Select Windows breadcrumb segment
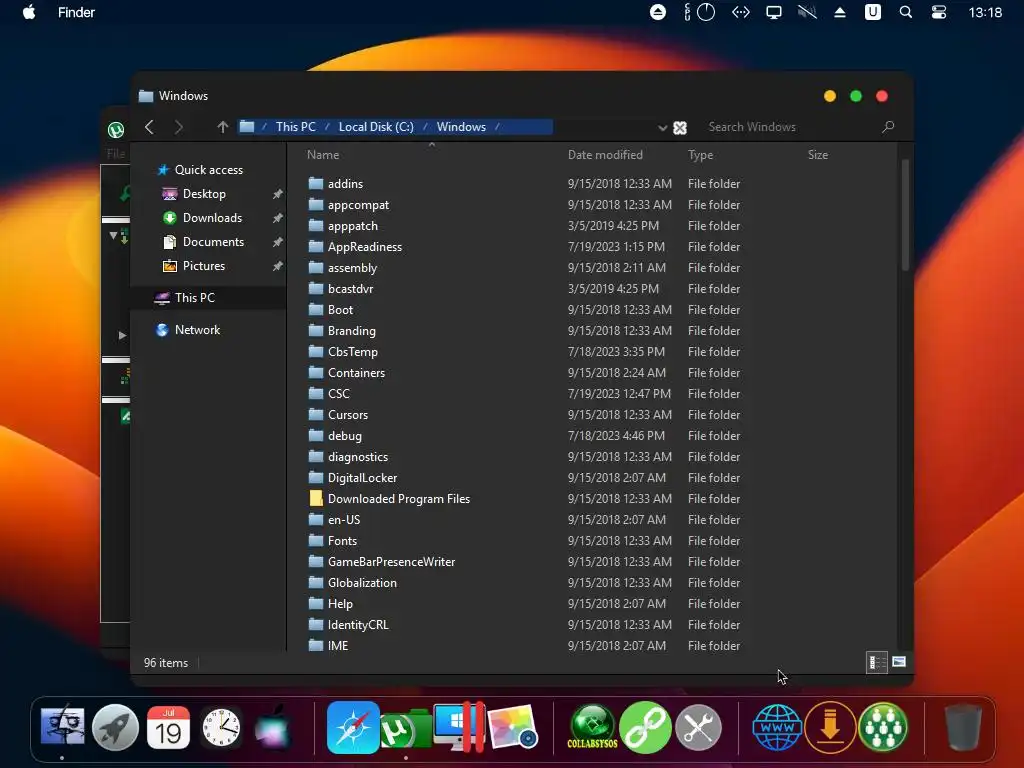Viewport: 1024px width, 768px height. click(x=461, y=127)
